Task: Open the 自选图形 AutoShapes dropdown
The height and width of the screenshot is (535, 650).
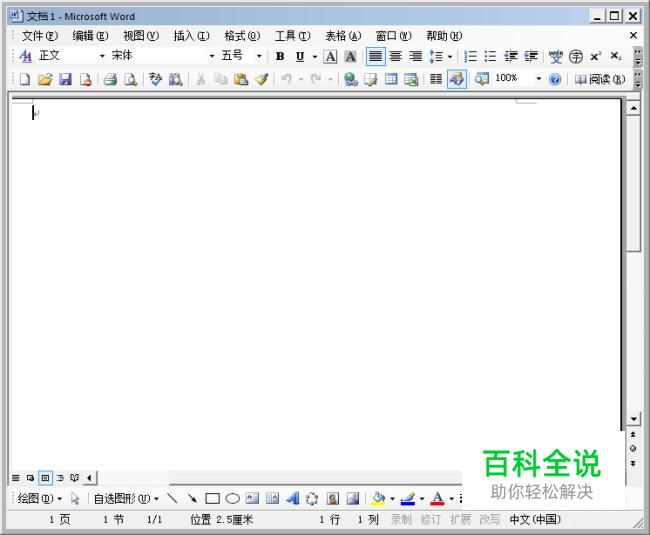Action: [126, 499]
